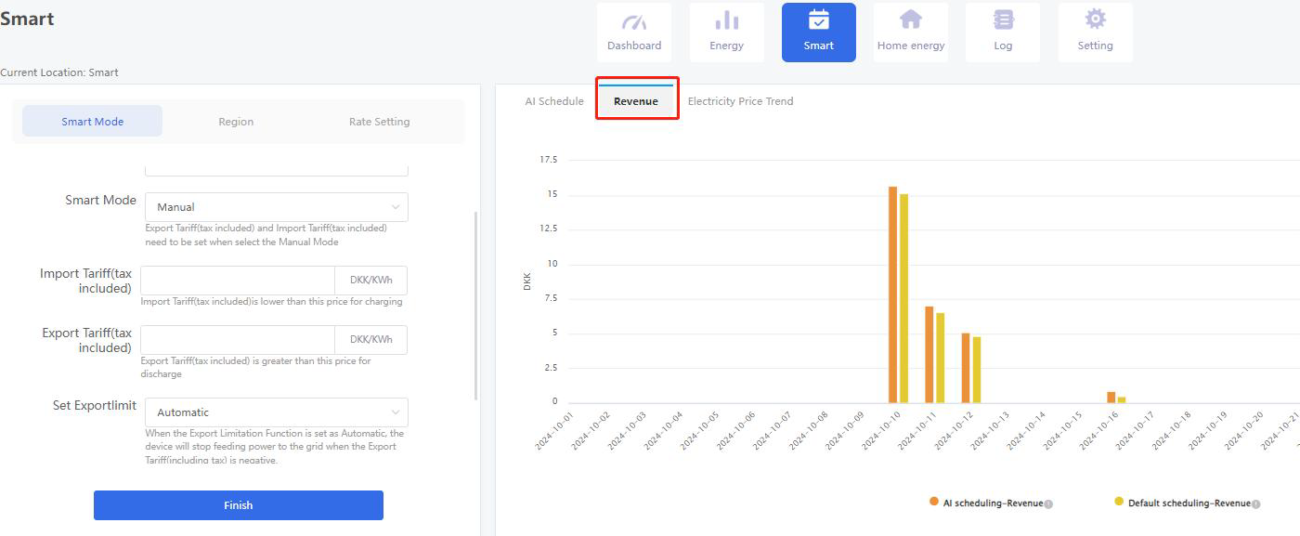Click the Export Tariff input field
The width and height of the screenshot is (1300, 536).
click(238, 340)
